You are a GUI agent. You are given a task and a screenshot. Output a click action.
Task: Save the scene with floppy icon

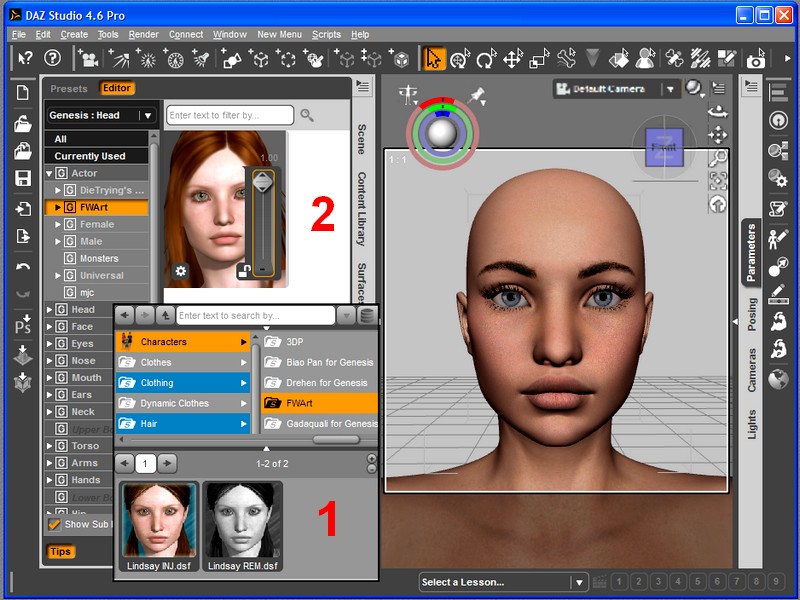[x=22, y=178]
